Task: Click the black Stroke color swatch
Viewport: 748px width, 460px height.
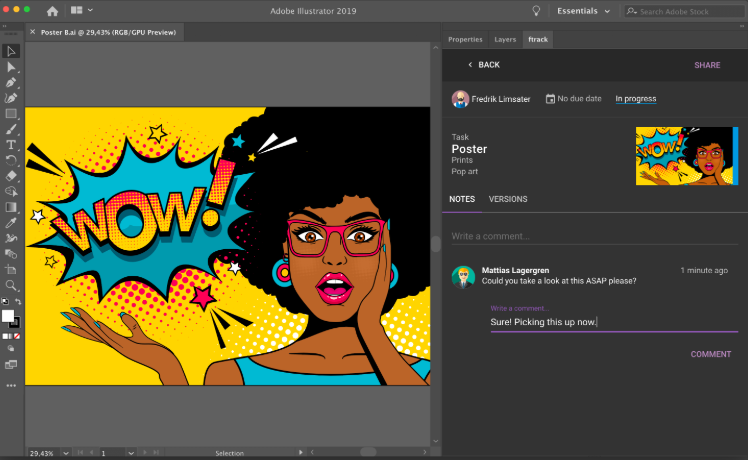Action: tap(16, 323)
